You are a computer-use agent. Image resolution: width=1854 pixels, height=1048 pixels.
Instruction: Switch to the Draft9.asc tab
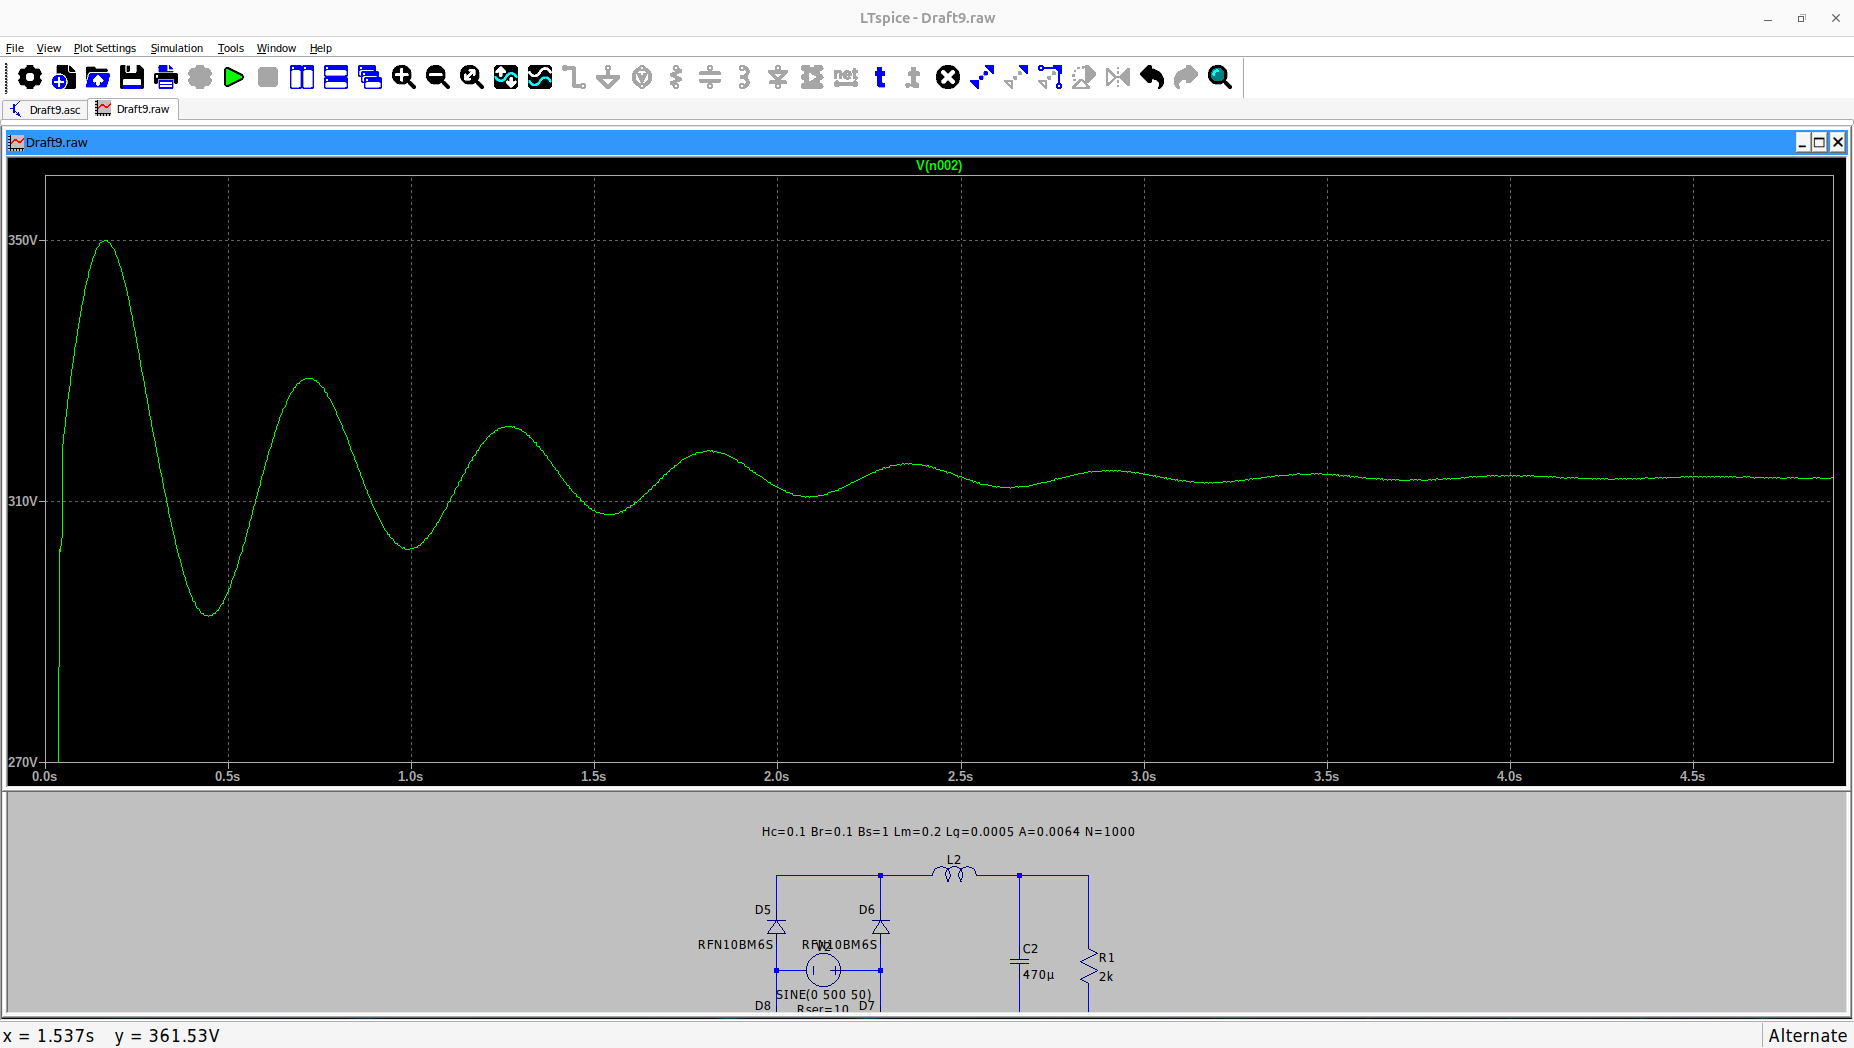pos(46,110)
